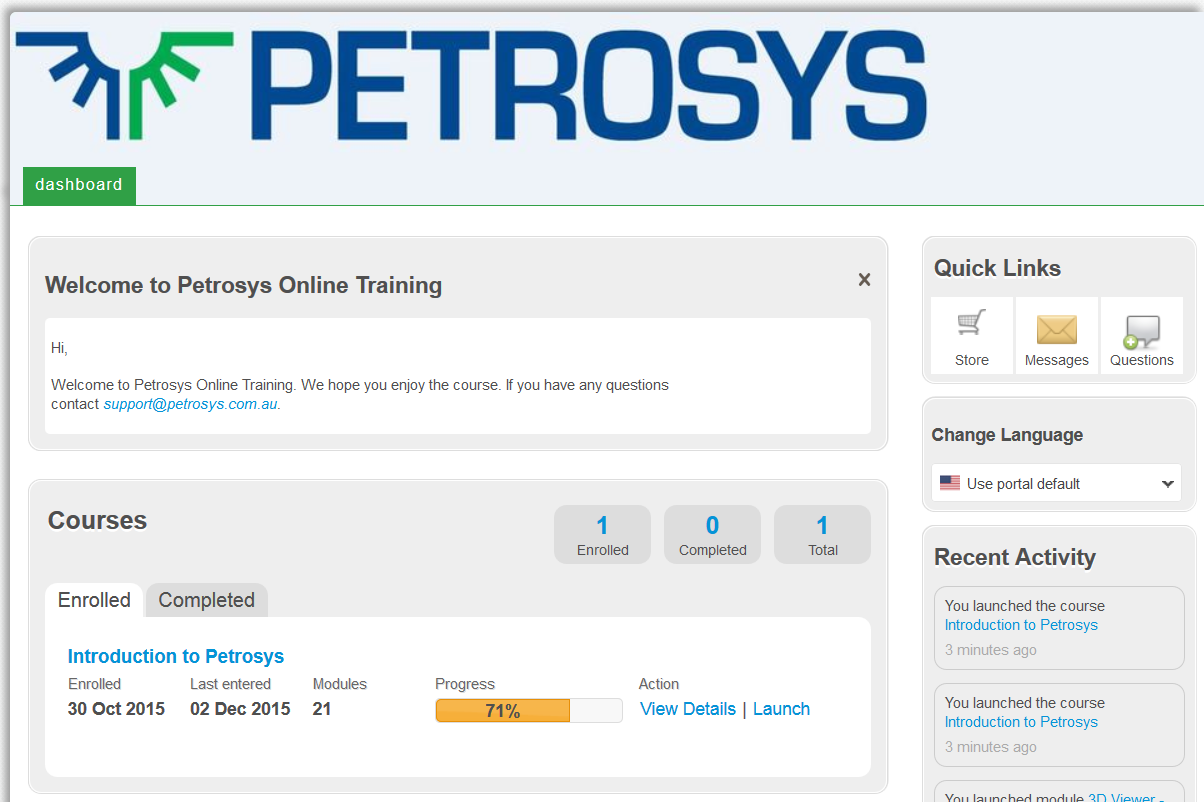
Task: Click the 71% course progress bar
Action: 529,711
